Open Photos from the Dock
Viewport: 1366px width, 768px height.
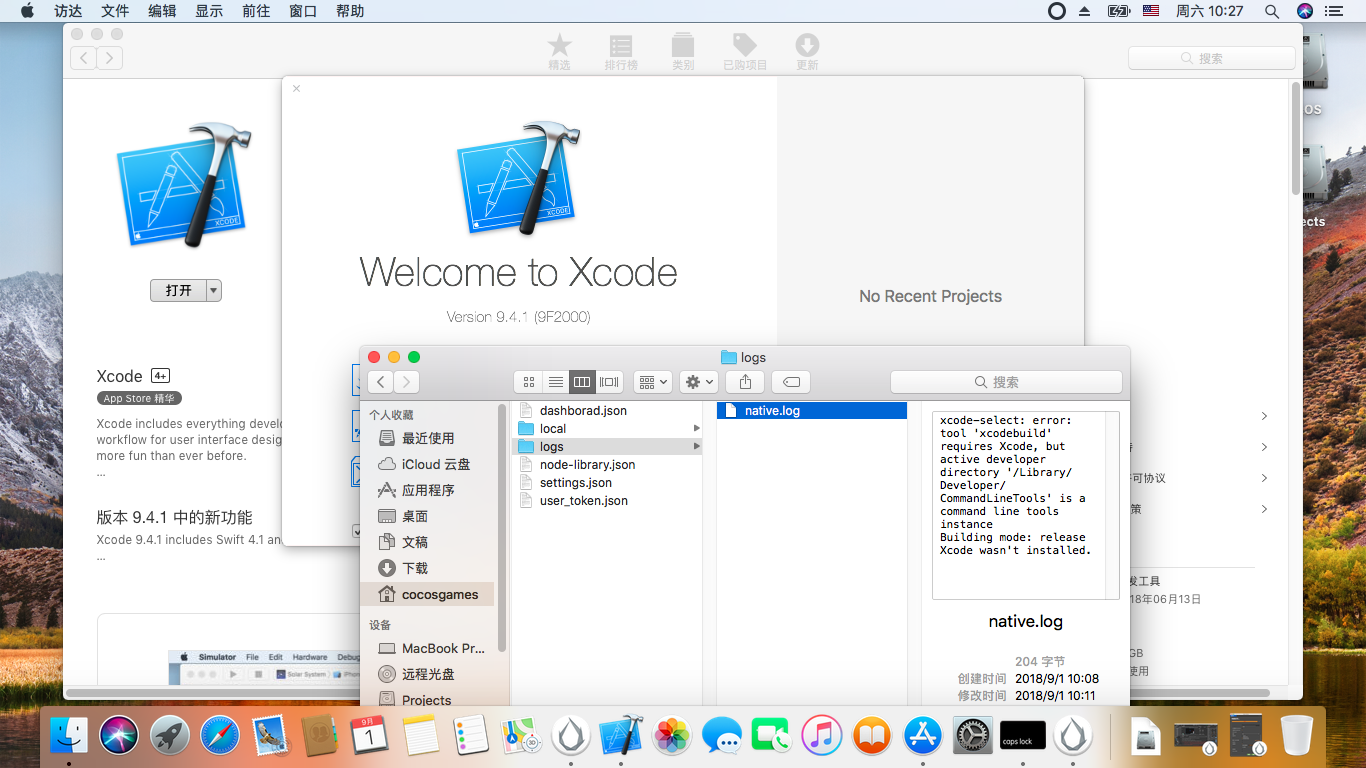click(x=672, y=737)
